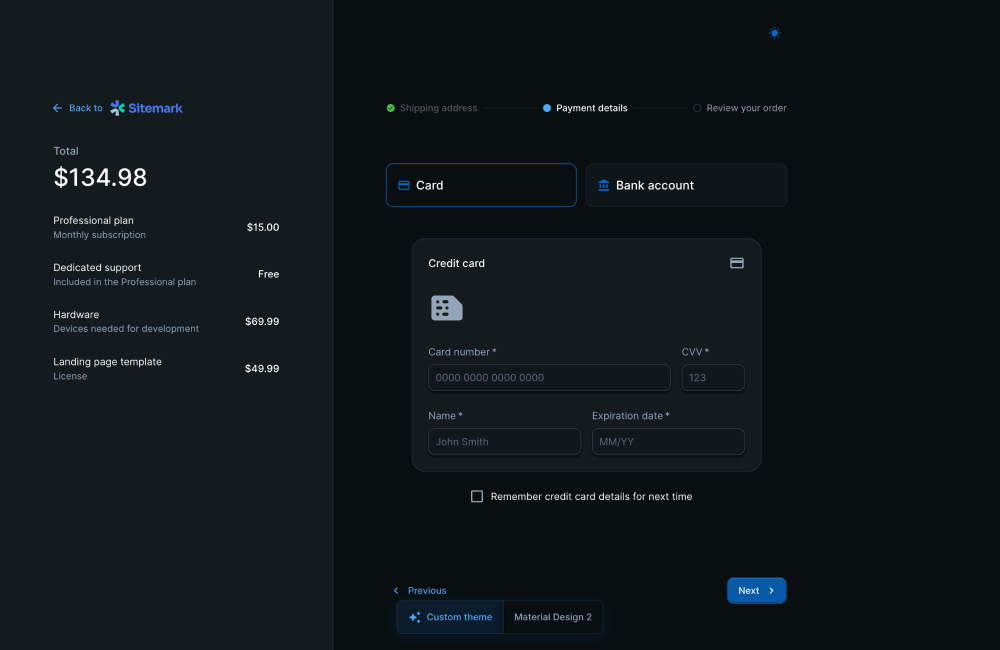1000x650 pixels.
Task: Focus the Card number input field
Action: 549,378
